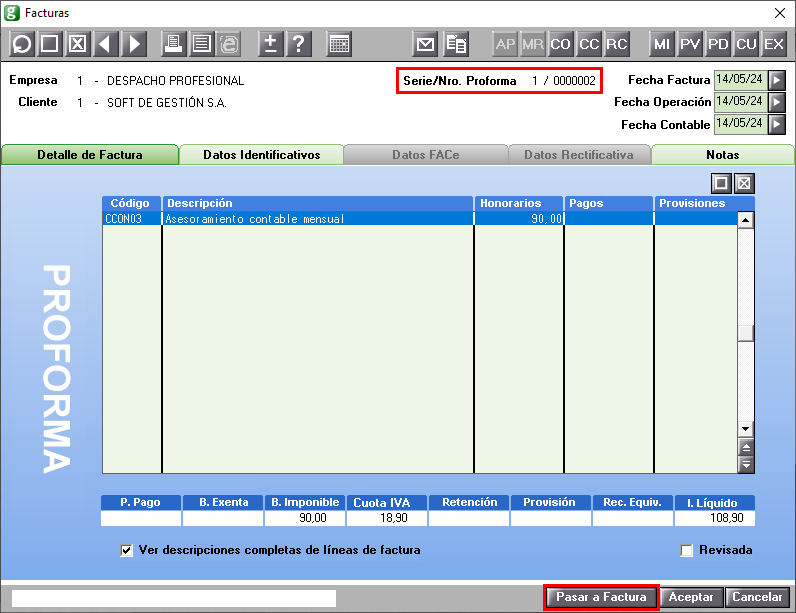
Task: Open the list preview document icon
Action: pyautogui.click(x=202, y=44)
